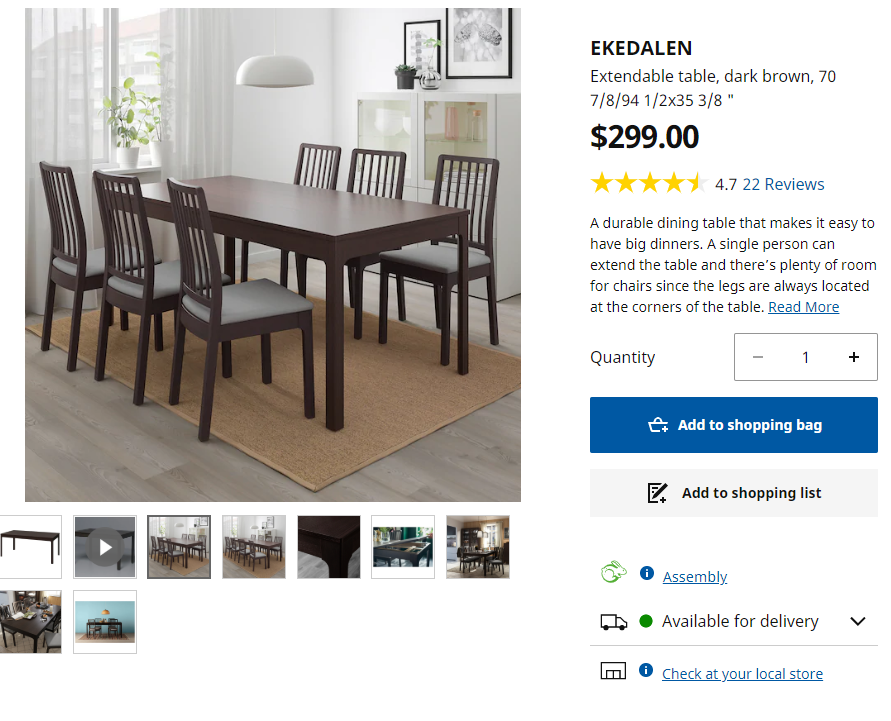The width and height of the screenshot is (891, 721).
Task: Click the delivery truck icon
Action: pyautogui.click(x=614, y=622)
